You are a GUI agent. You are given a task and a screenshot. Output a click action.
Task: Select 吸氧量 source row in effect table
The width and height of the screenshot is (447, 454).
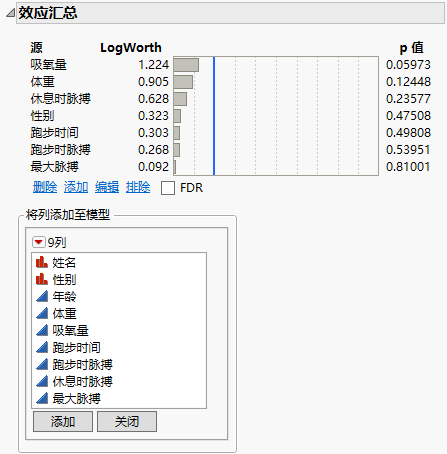pyautogui.click(x=49, y=65)
